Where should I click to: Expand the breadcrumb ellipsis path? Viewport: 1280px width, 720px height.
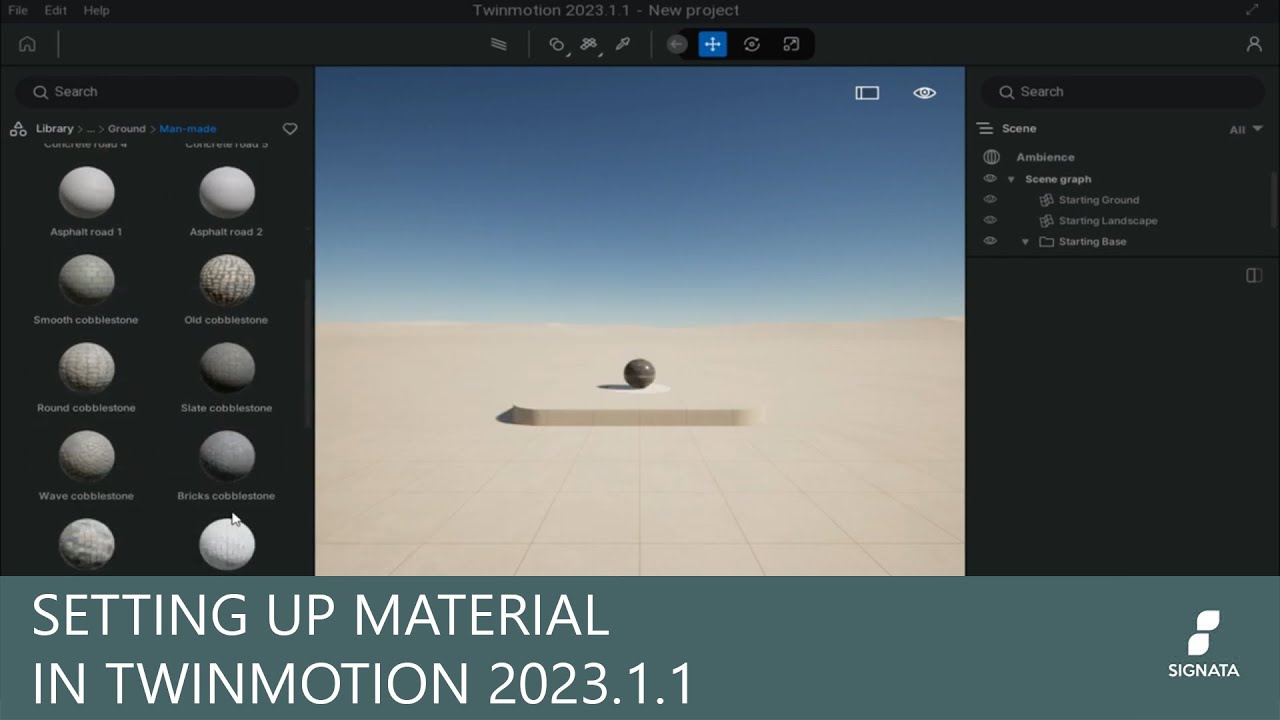(x=90, y=129)
